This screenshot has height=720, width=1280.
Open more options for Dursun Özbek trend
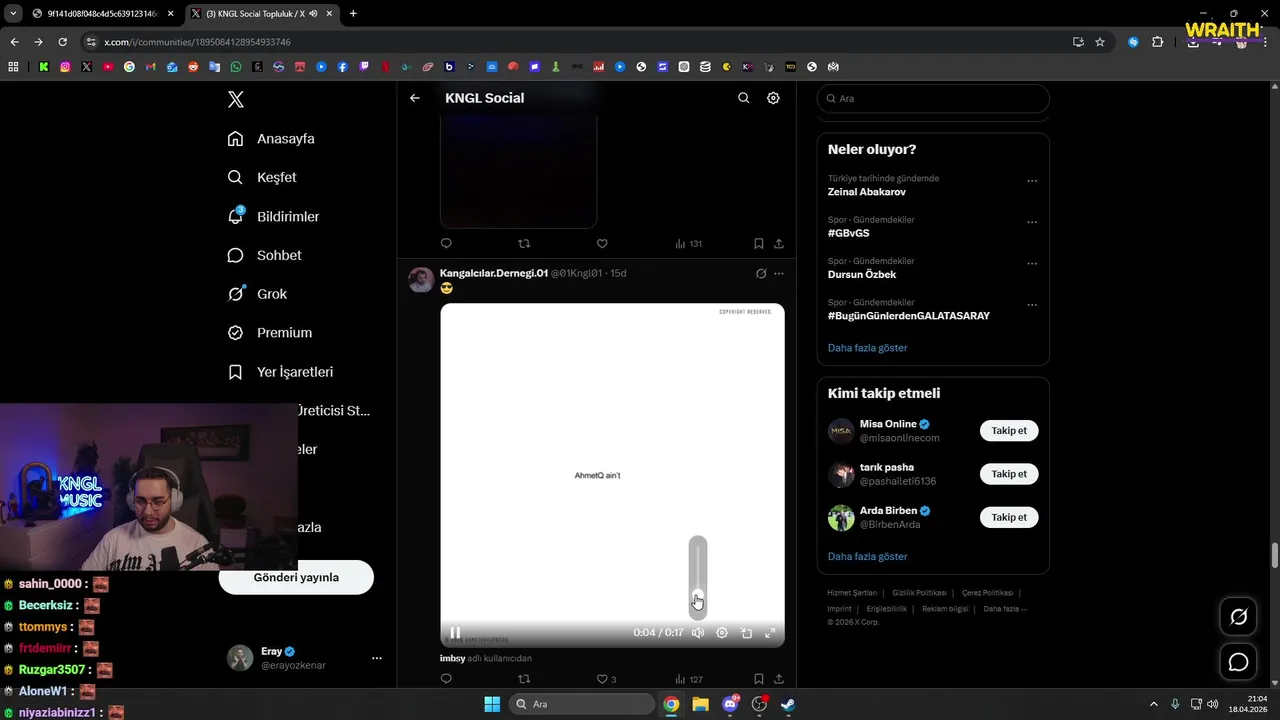coord(1032,263)
